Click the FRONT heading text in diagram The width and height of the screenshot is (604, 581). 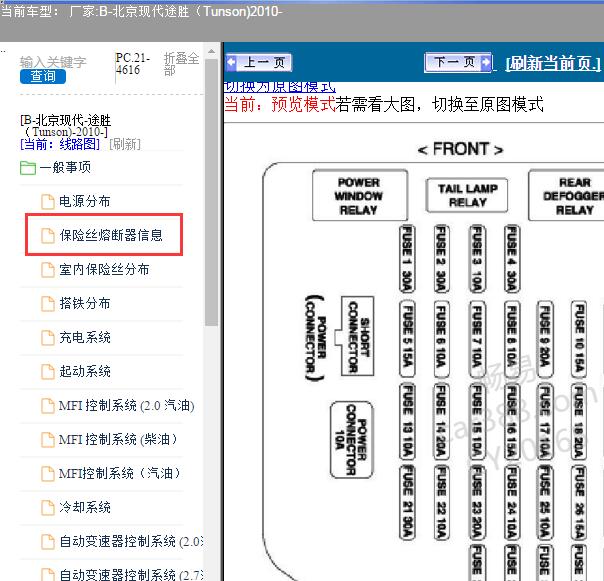click(461, 149)
